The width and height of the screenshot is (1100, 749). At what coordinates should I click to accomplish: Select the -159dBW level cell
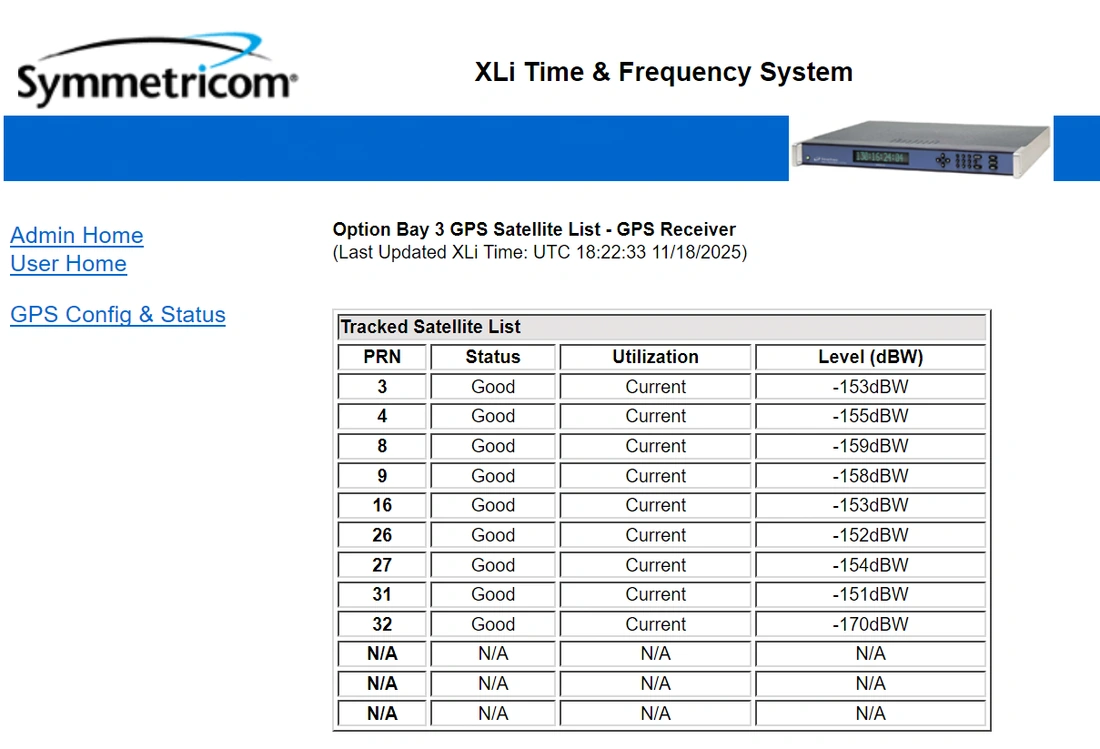(870, 446)
